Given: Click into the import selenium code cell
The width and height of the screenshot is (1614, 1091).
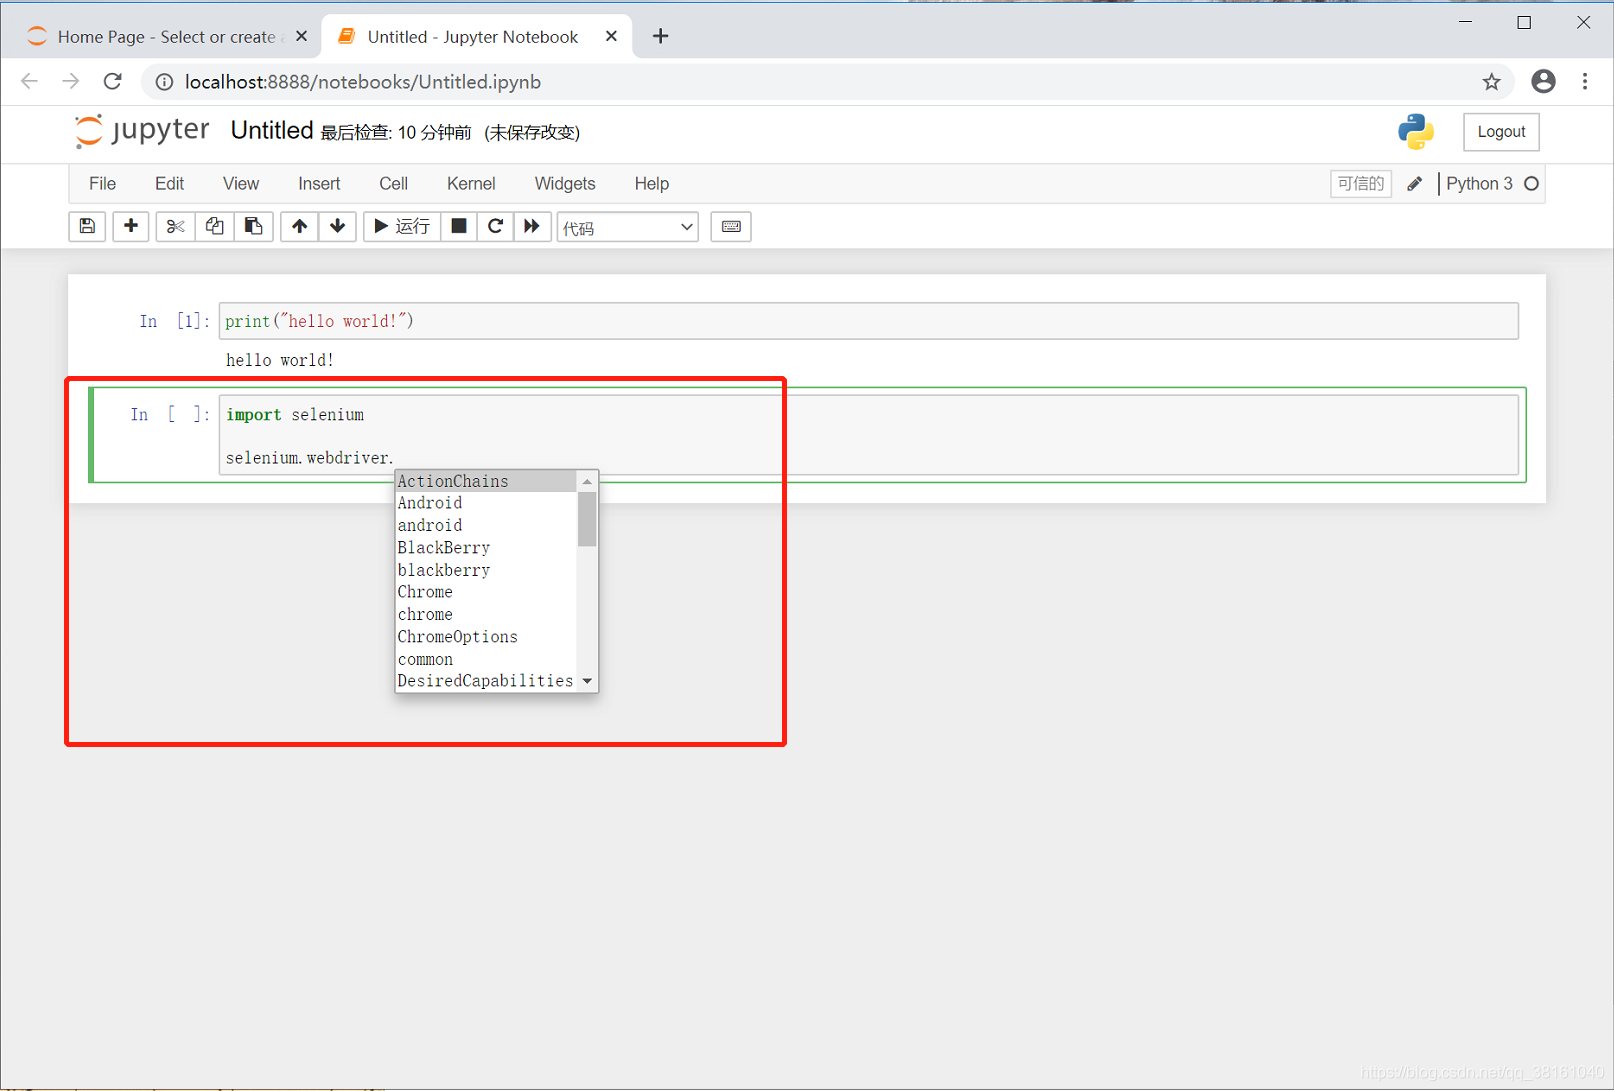Looking at the screenshot, I should [868, 436].
